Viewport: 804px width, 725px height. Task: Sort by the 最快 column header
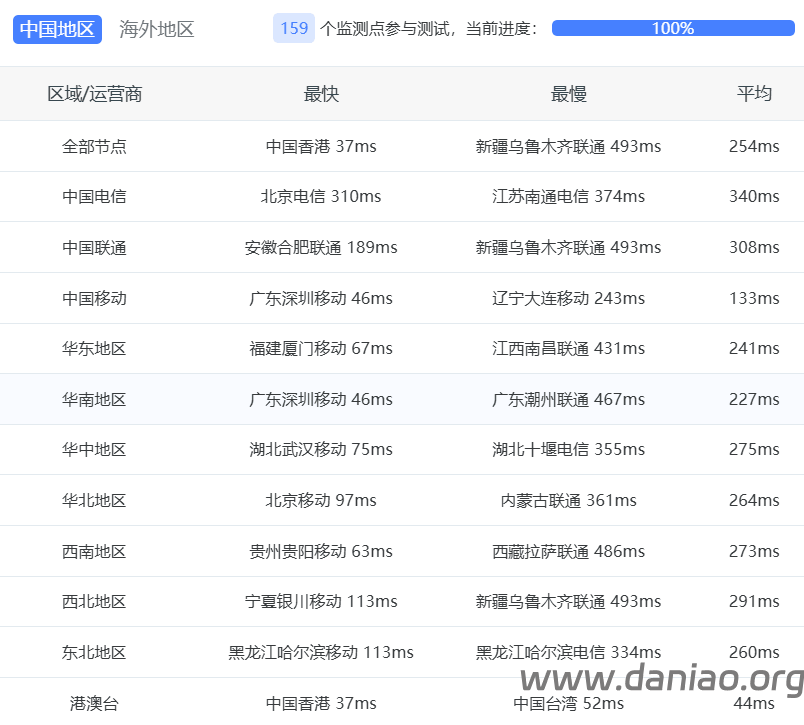321,94
